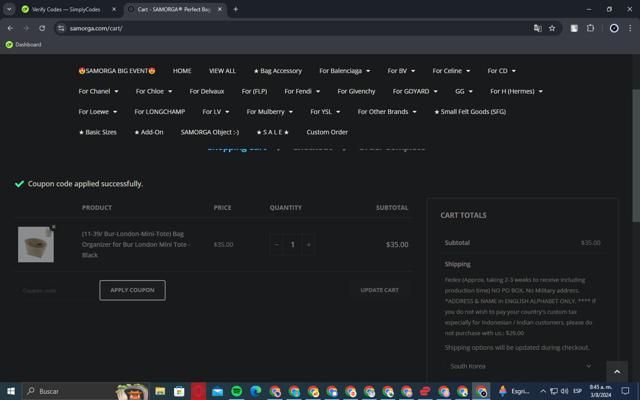Click the bag organizer product thumbnail
The width and height of the screenshot is (640, 400).
click(36, 244)
